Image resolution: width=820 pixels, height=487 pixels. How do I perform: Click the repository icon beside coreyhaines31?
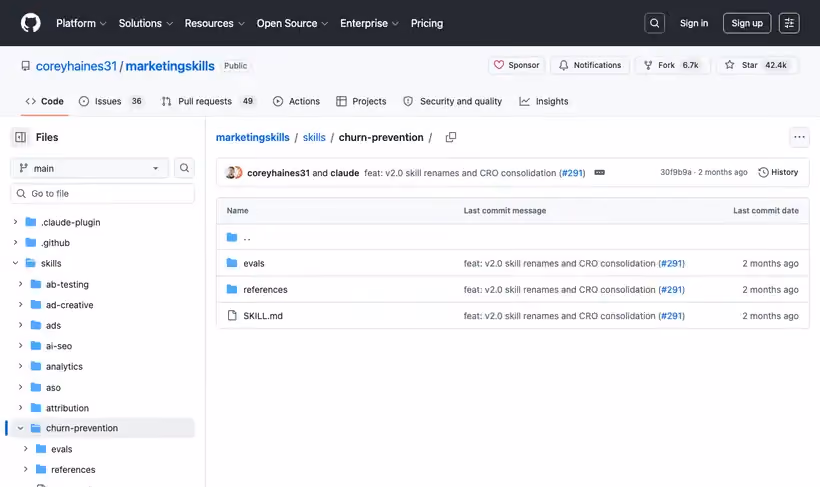click(25, 66)
